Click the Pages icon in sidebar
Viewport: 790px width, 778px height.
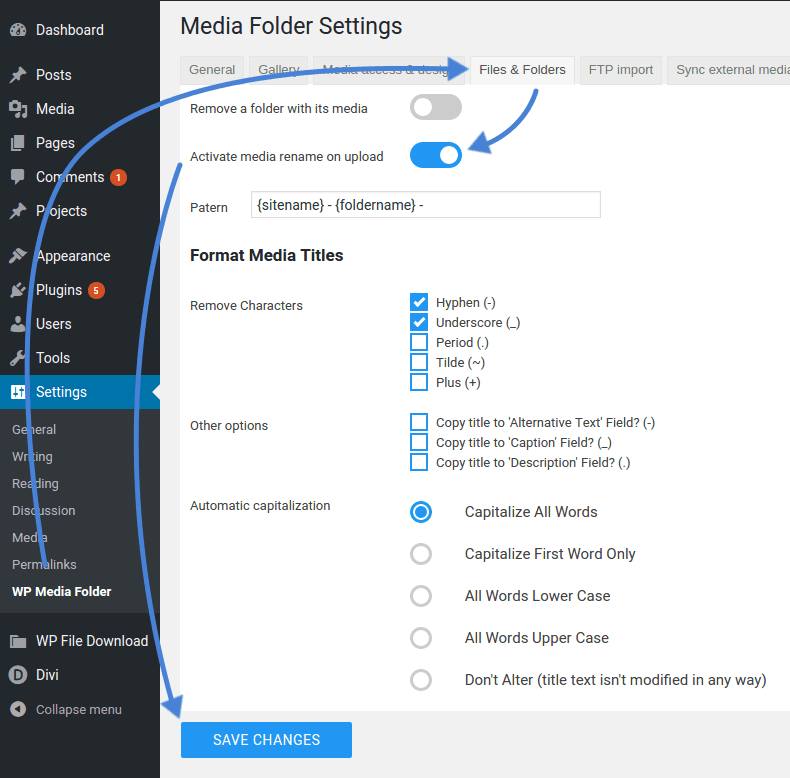click(18, 143)
